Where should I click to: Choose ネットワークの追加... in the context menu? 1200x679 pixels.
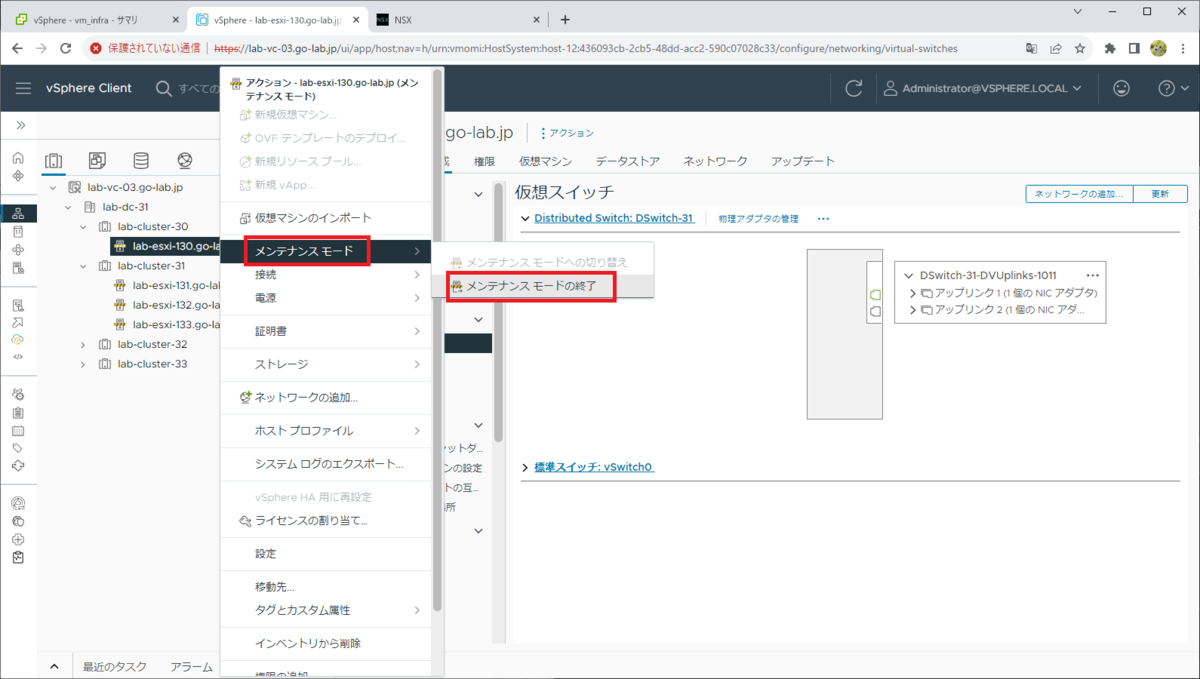[327, 397]
